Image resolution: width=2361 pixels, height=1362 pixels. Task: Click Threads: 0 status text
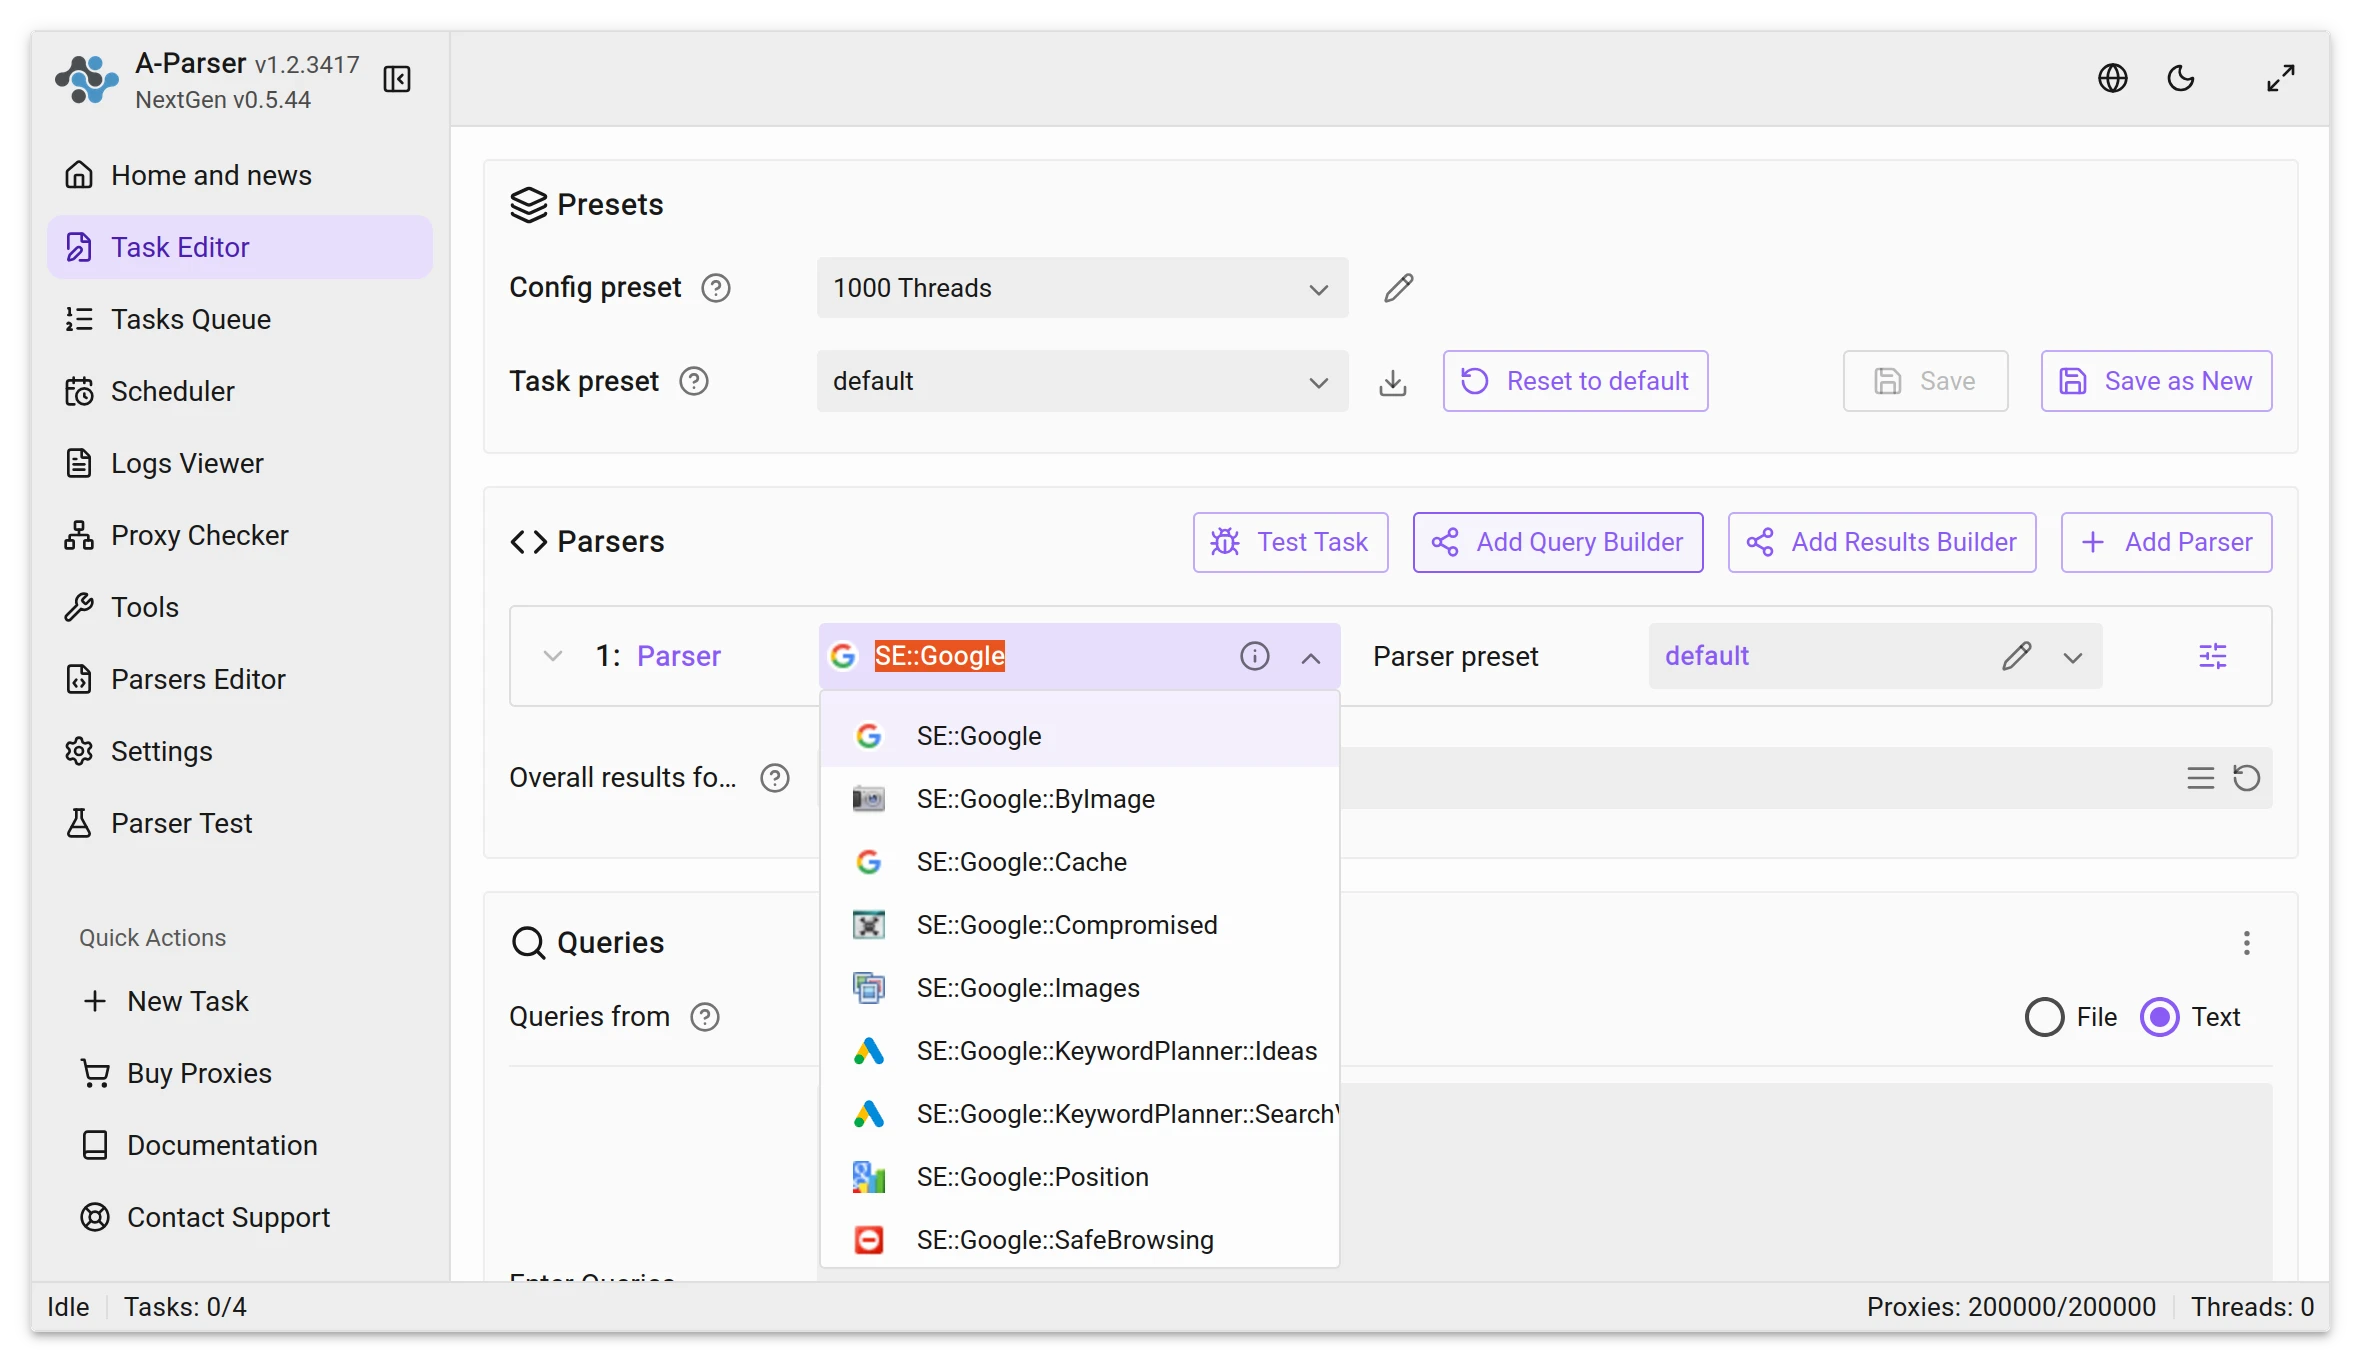2252,1307
